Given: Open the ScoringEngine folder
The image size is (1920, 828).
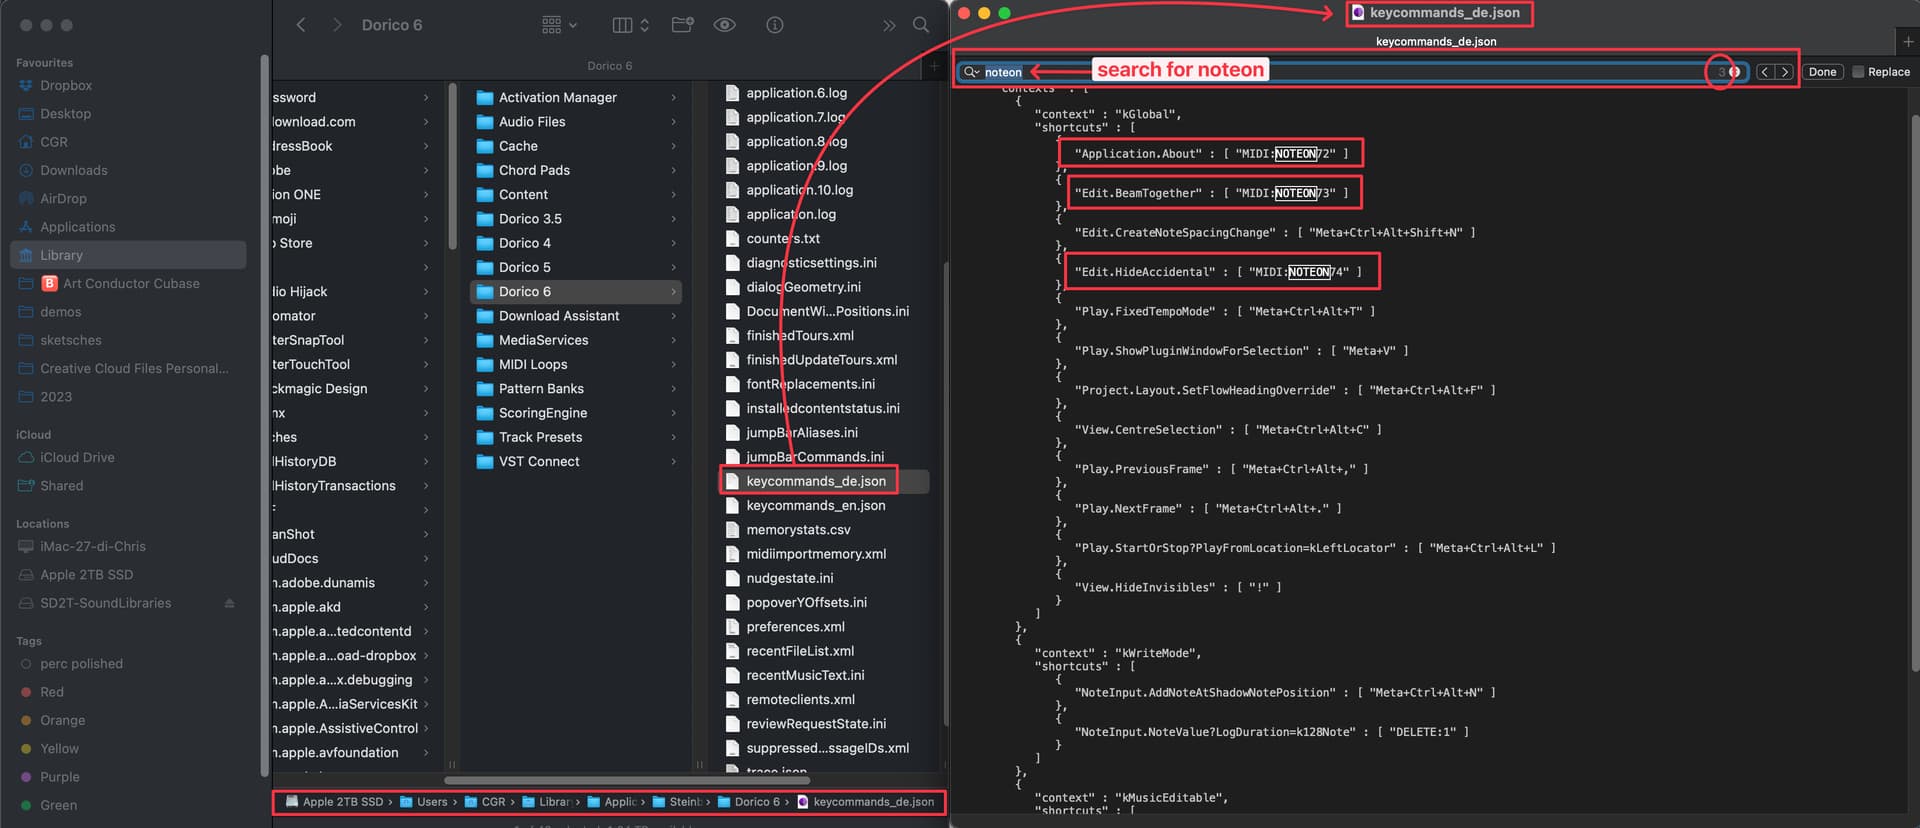Looking at the screenshot, I should 543,413.
